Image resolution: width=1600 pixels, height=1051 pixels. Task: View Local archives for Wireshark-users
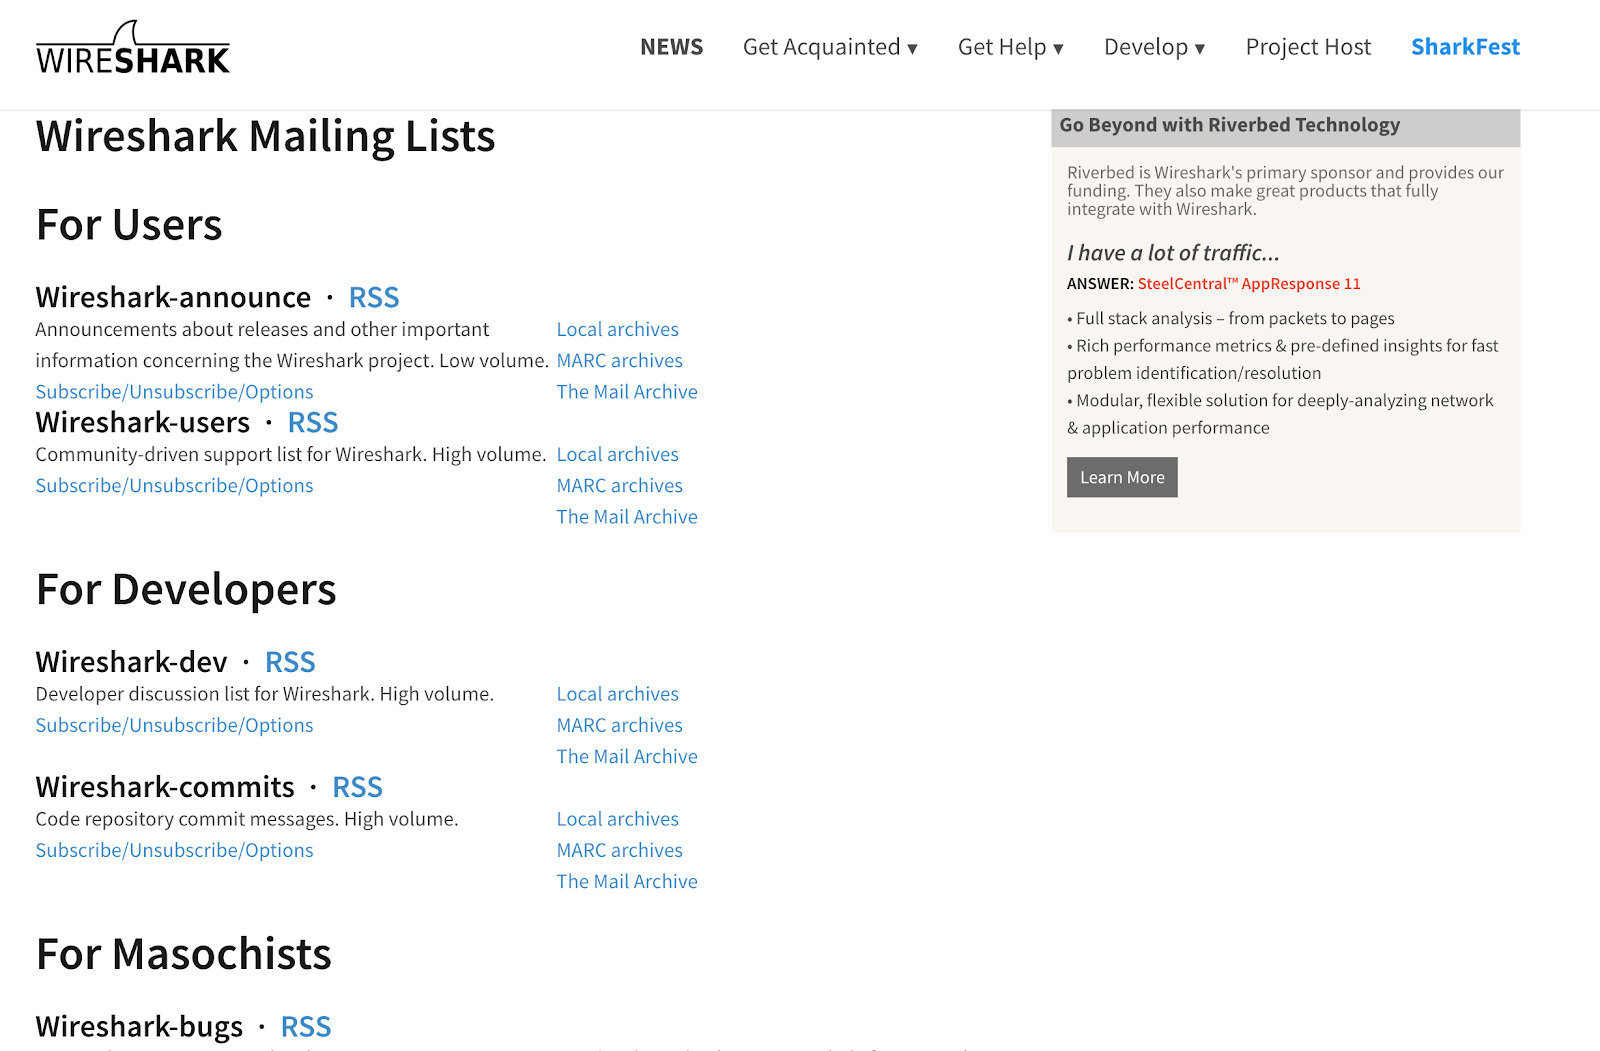point(617,454)
